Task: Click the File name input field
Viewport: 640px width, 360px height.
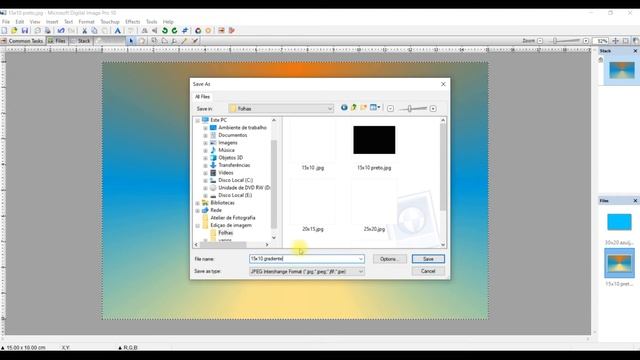Action: tap(304, 259)
